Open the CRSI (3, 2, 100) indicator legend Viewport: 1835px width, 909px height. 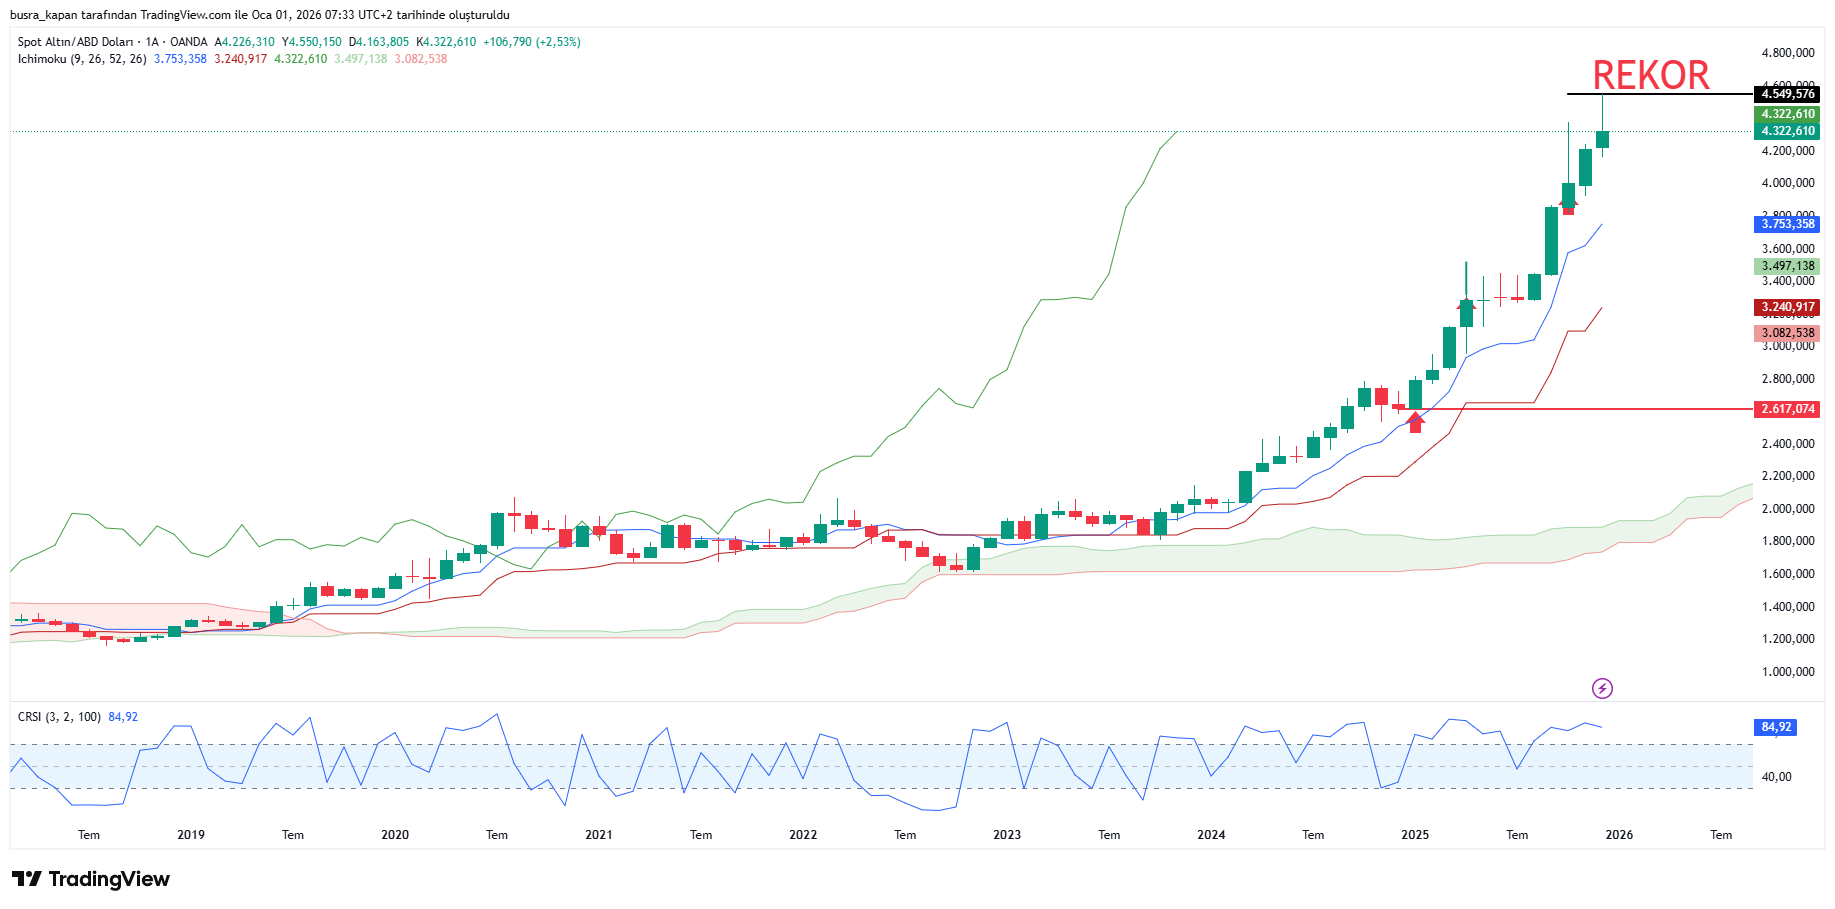coord(59,717)
